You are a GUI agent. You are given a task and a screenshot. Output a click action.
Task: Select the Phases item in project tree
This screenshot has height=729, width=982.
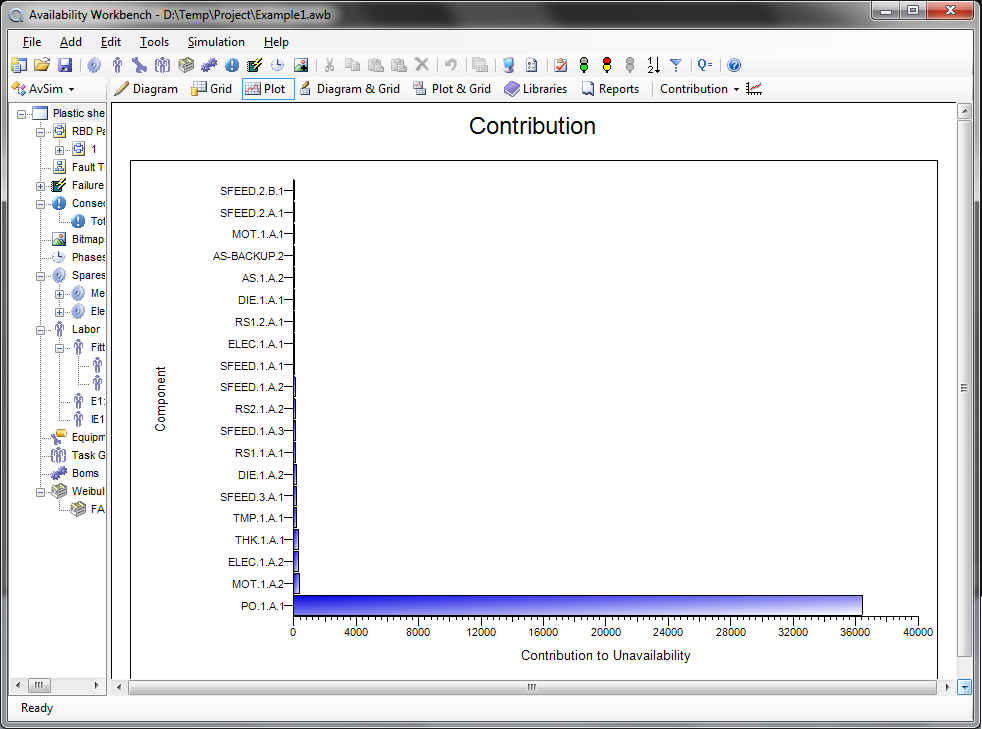(88, 257)
